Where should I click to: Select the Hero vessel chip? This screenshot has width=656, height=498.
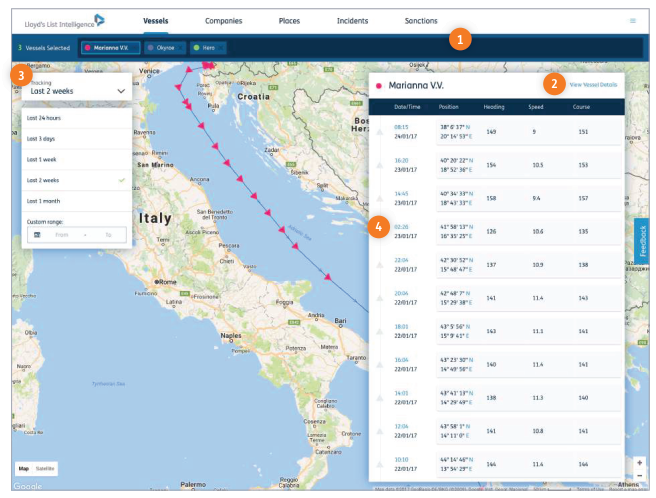click(x=208, y=48)
